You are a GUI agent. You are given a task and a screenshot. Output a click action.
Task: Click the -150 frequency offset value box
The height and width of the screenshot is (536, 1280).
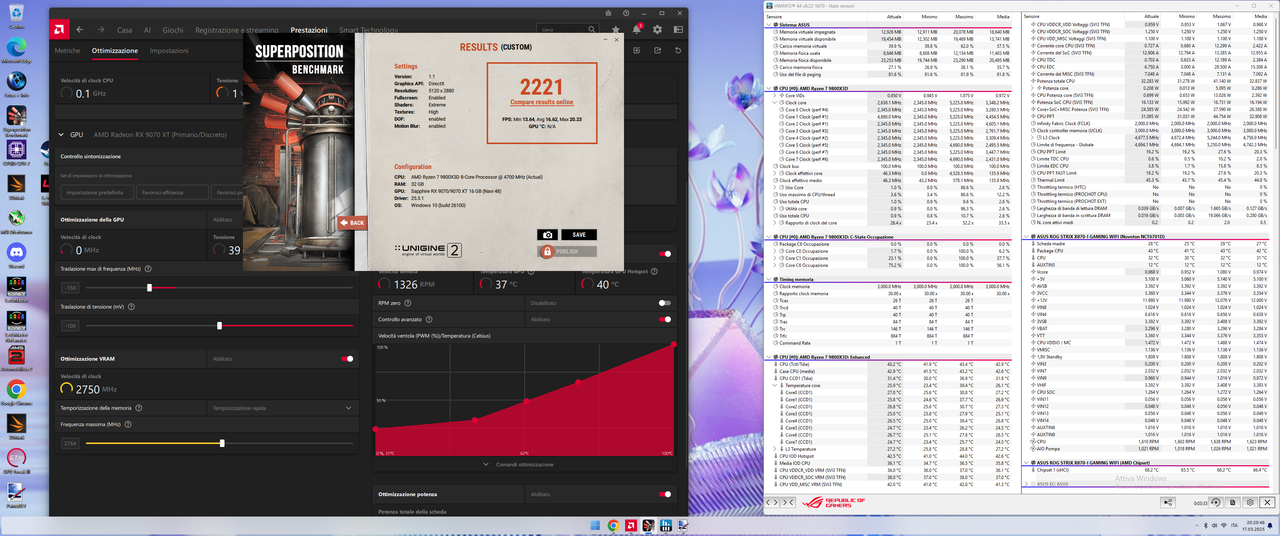point(70,288)
